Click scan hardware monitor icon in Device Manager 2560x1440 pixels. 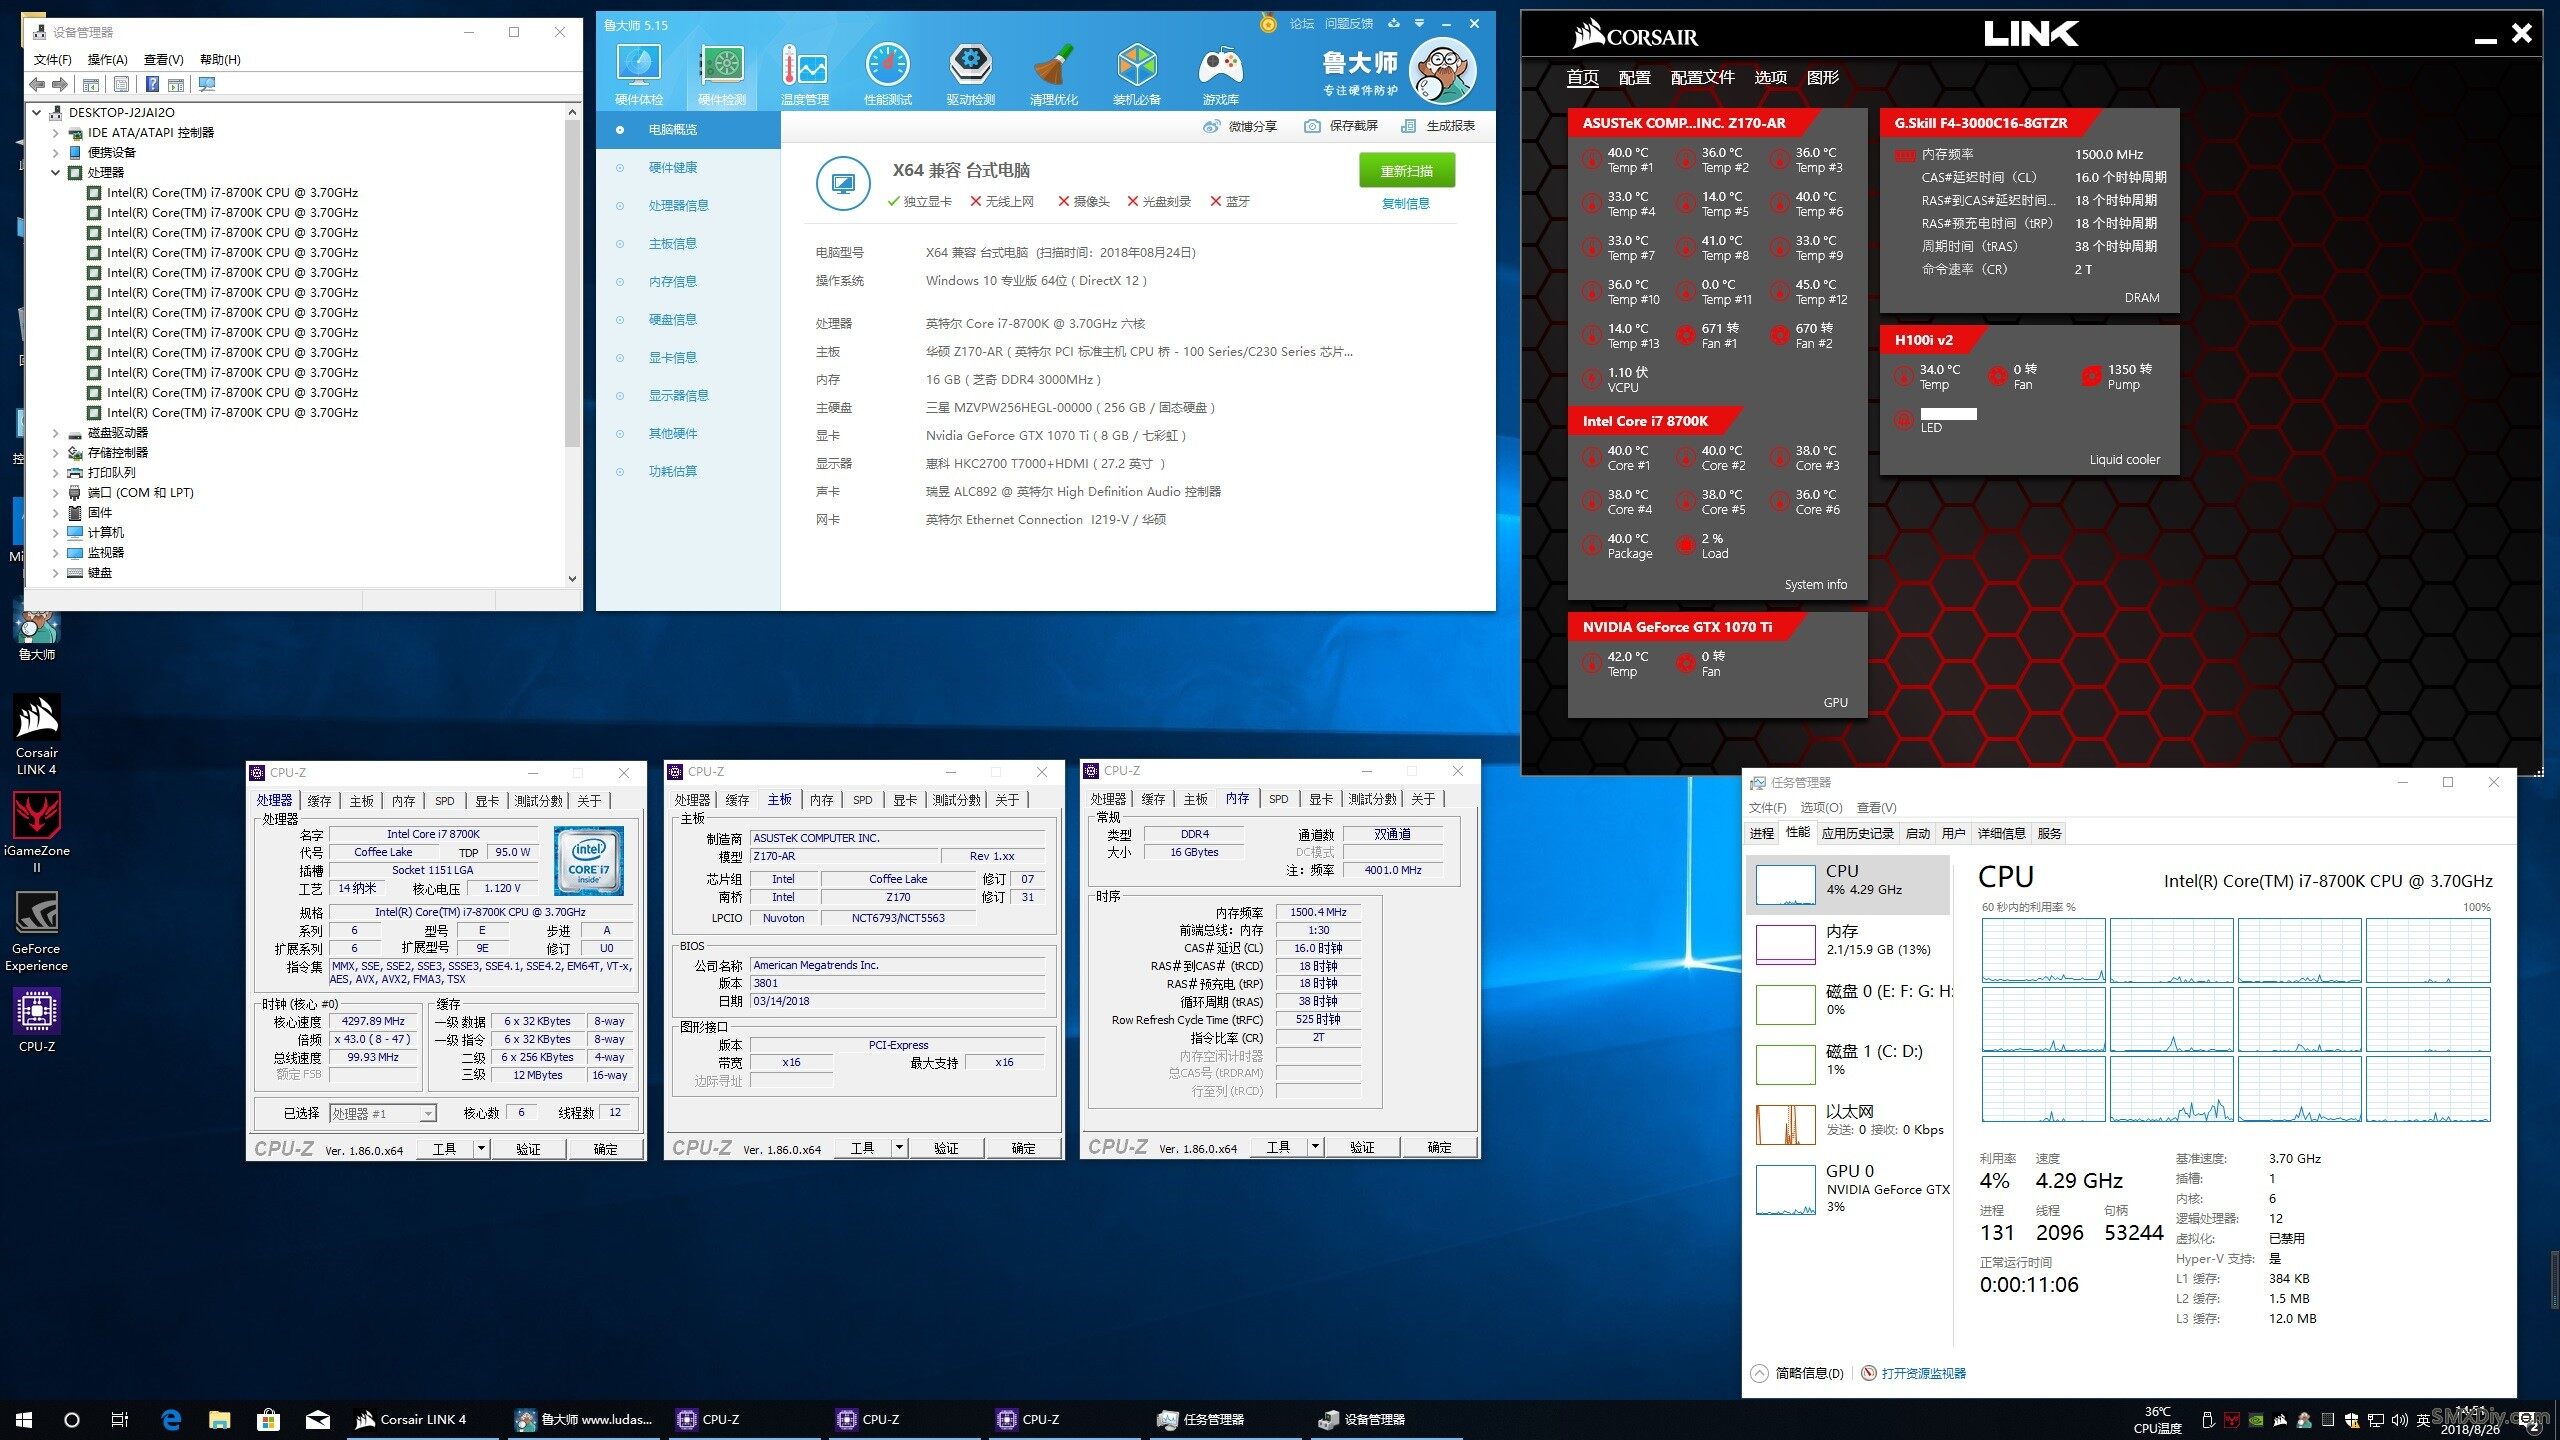207,85
